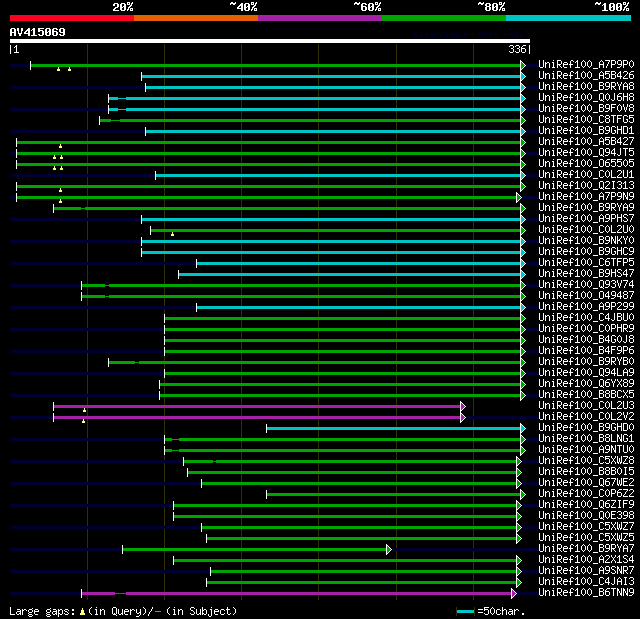640x619 pixels.
Task: Click the UniRef100_C5XWZ5 label
Action: tap(586, 538)
